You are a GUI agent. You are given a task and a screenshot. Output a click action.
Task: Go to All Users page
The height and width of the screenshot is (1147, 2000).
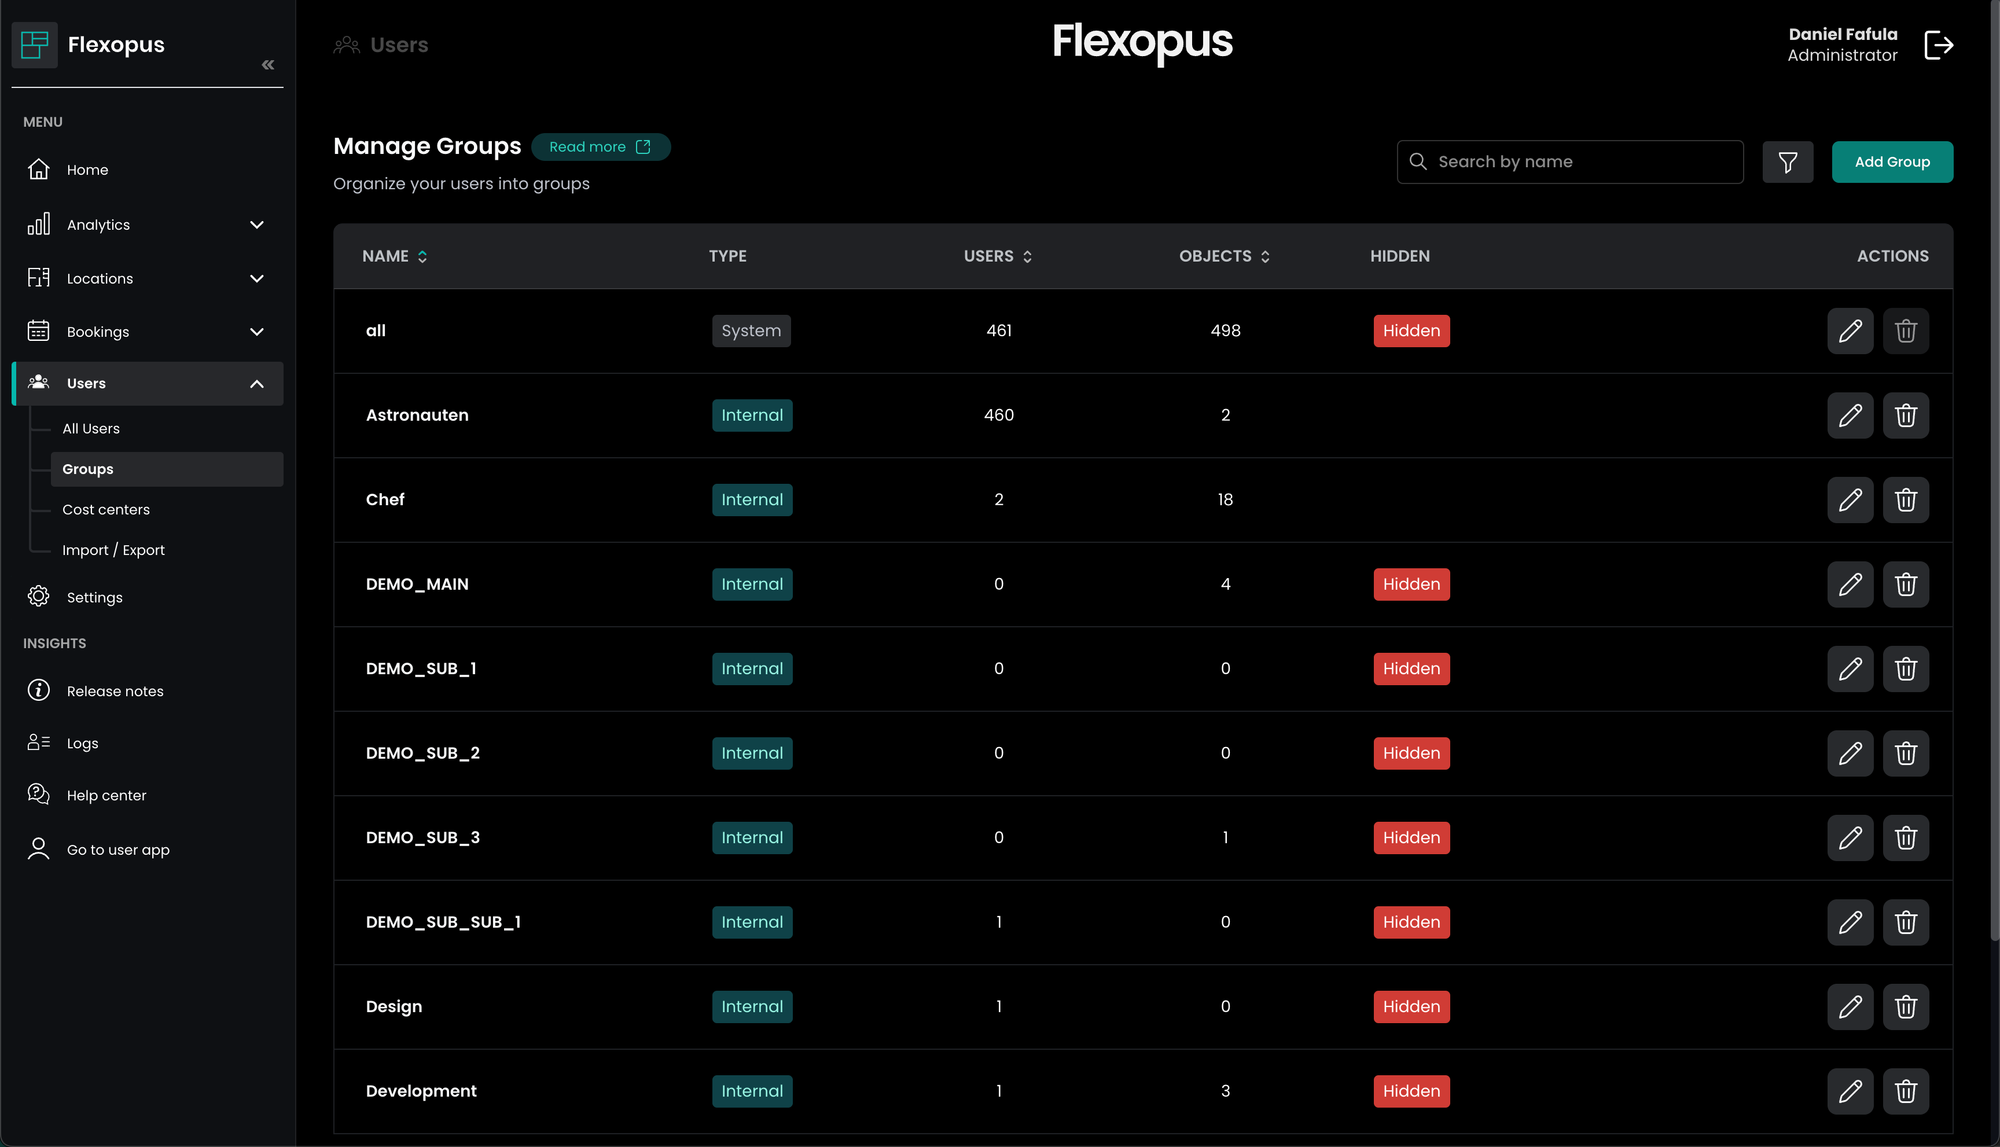(x=91, y=429)
